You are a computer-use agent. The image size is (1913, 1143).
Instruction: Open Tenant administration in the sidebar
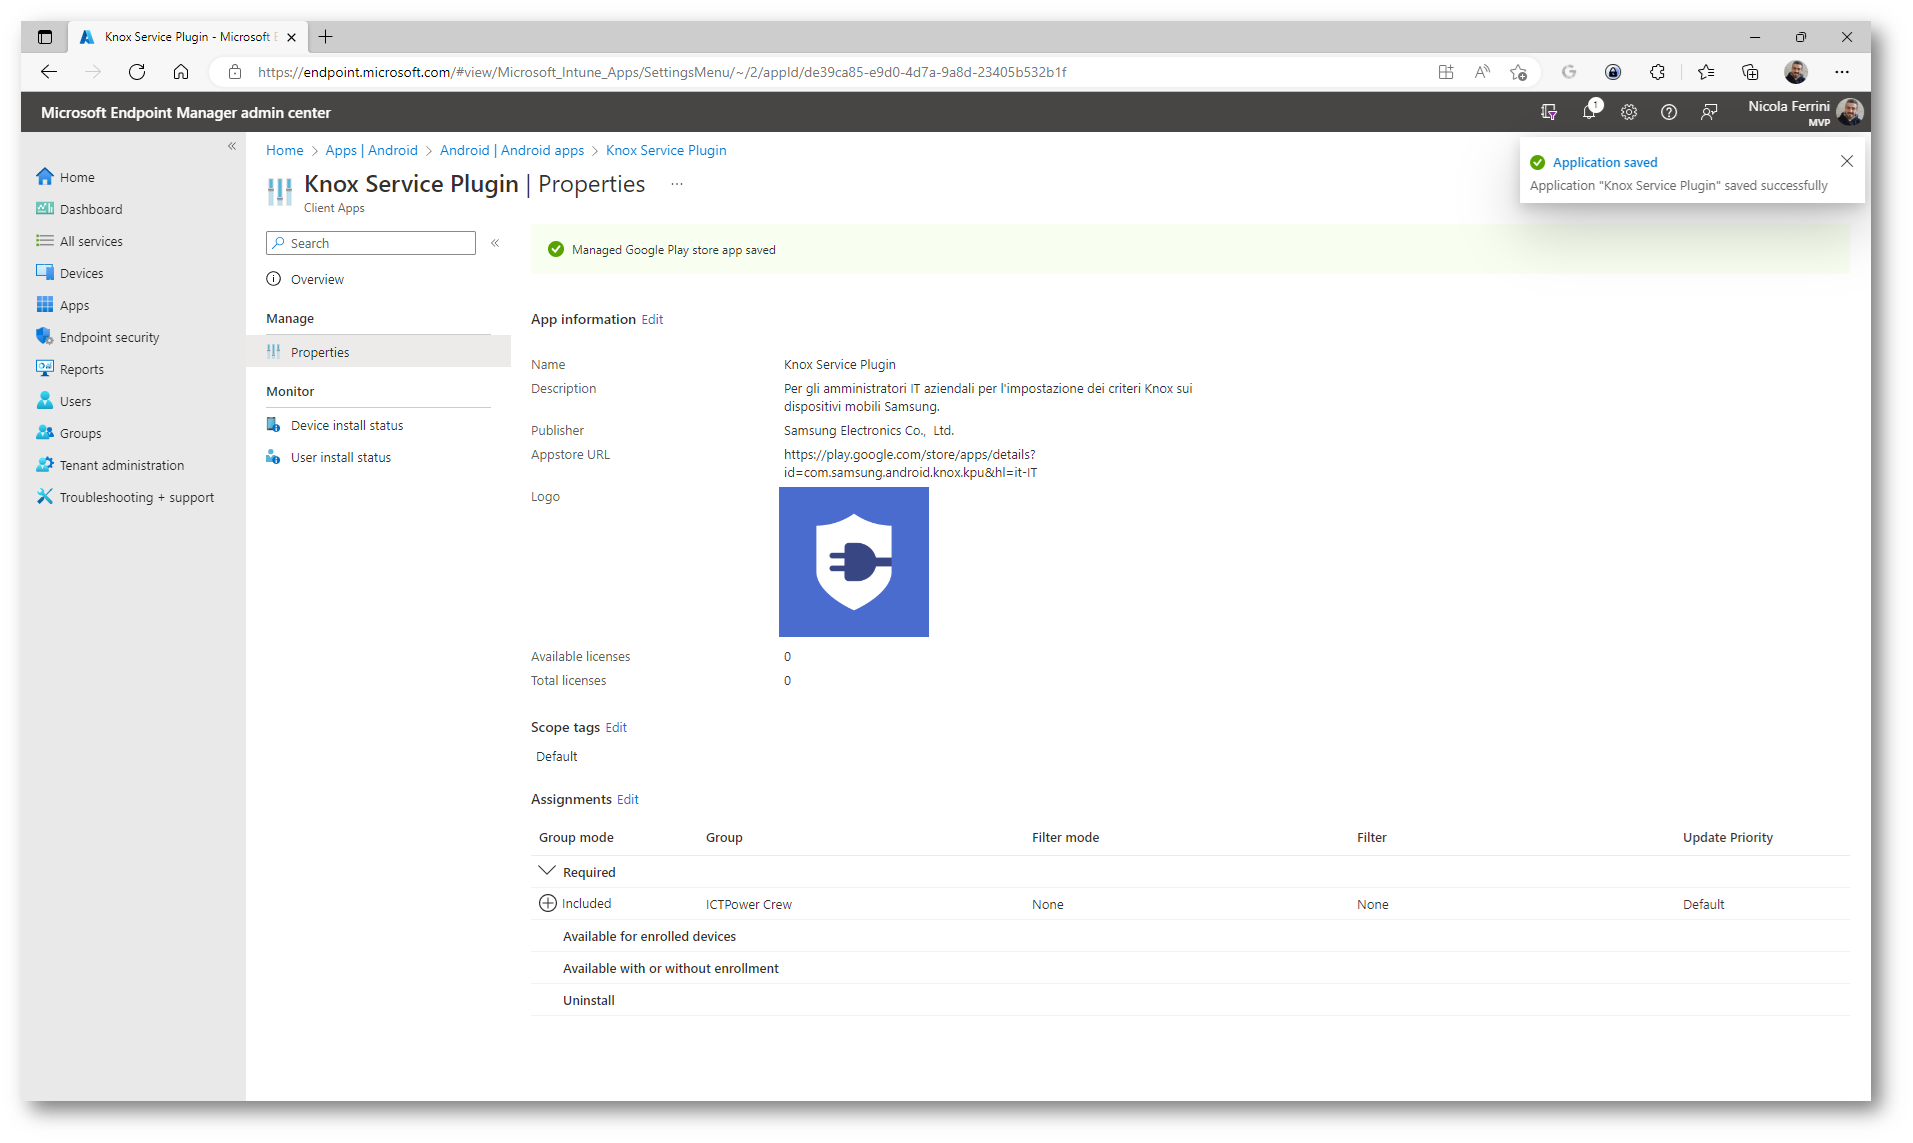click(x=110, y=465)
